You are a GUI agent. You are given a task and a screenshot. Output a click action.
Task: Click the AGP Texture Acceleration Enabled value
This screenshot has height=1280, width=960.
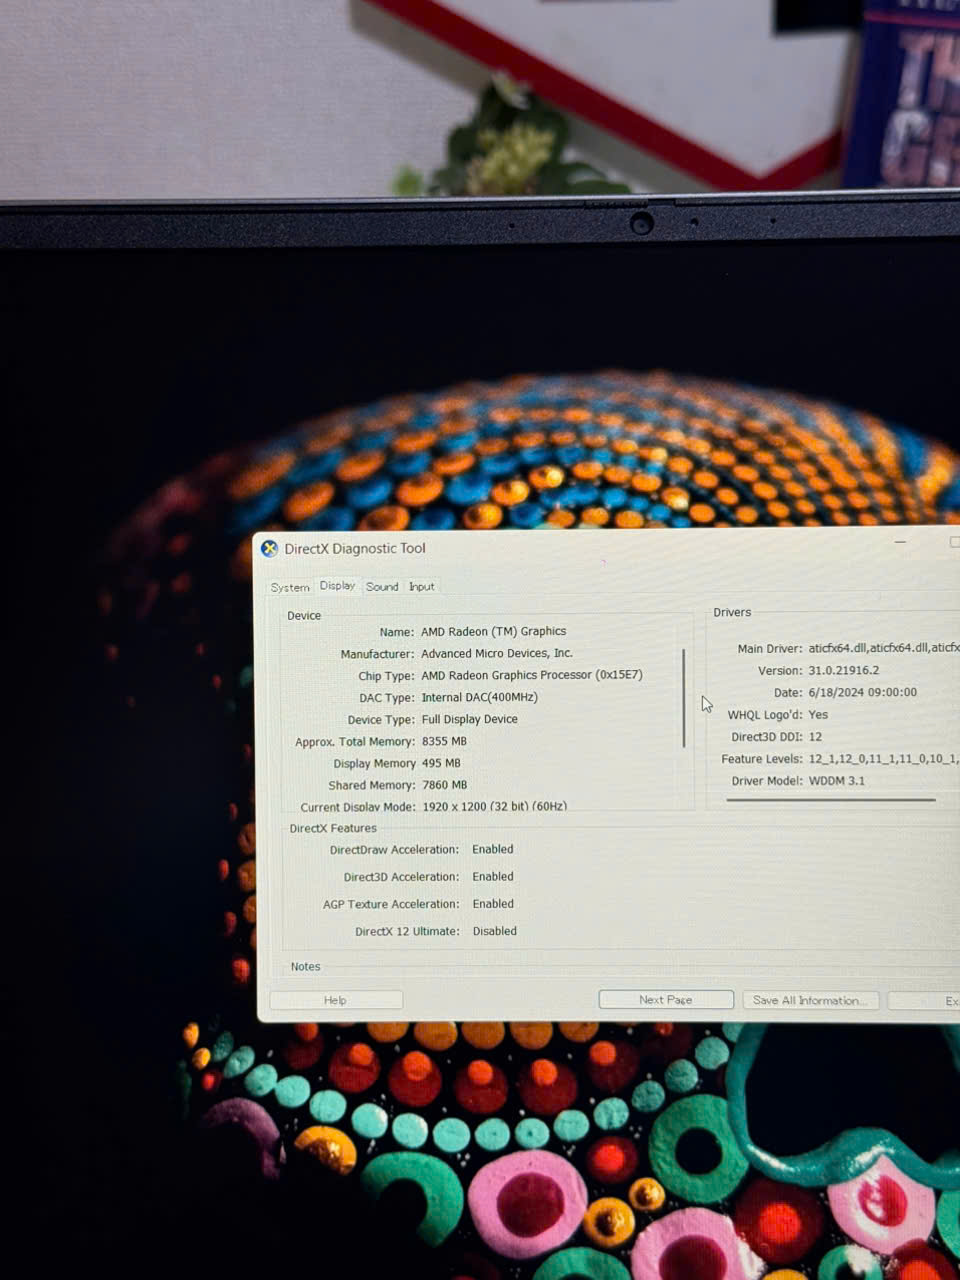[x=493, y=903]
